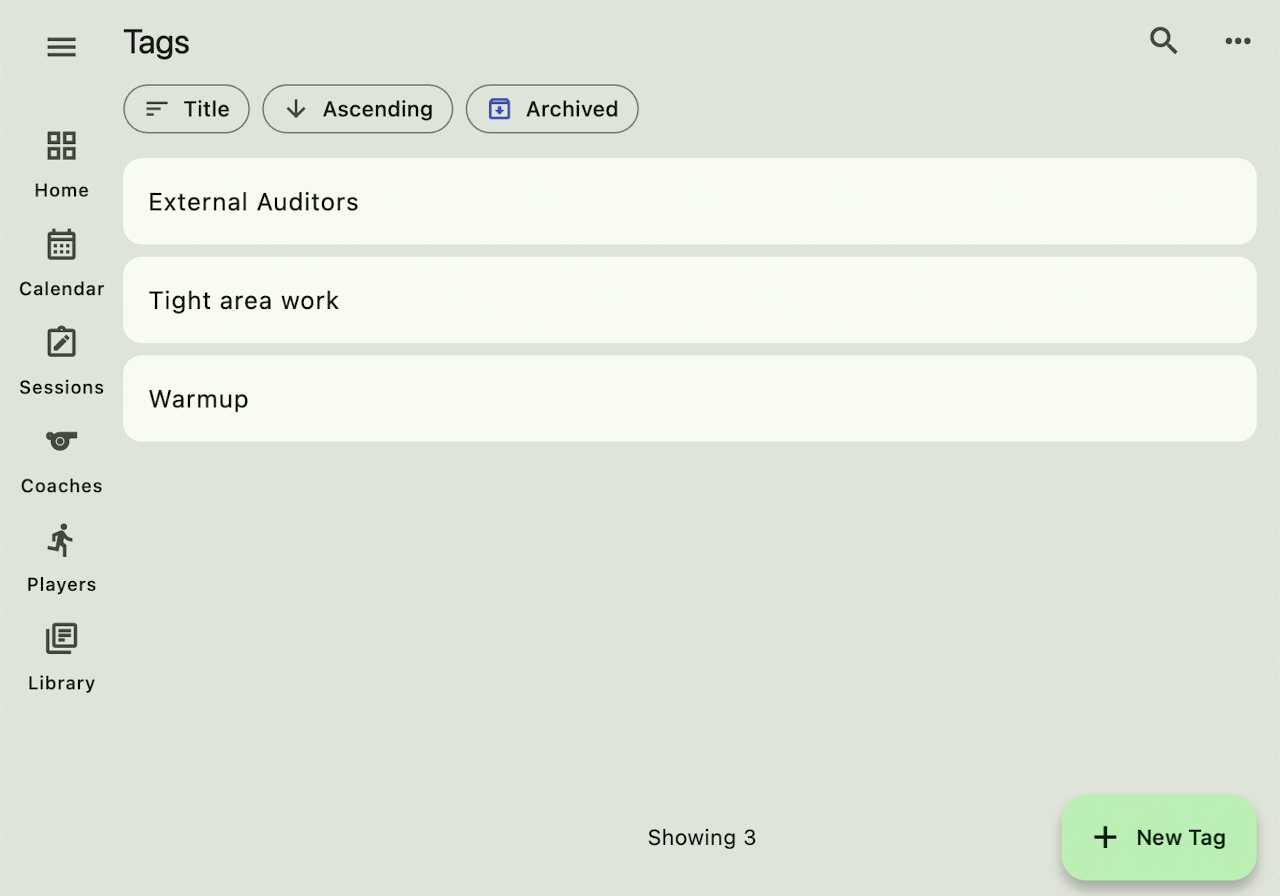Toggle Ascending sort direction chip

click(x=357, y=109)
